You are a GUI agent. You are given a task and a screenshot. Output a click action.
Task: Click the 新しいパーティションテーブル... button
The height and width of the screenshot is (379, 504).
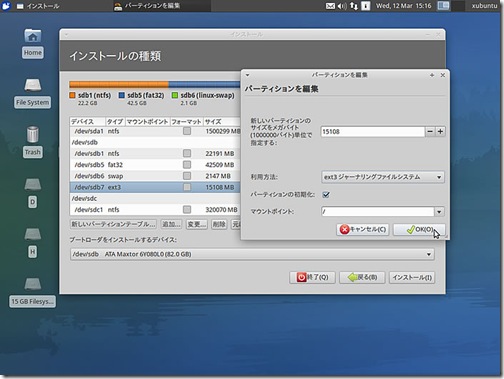click(x=113, y=224)
